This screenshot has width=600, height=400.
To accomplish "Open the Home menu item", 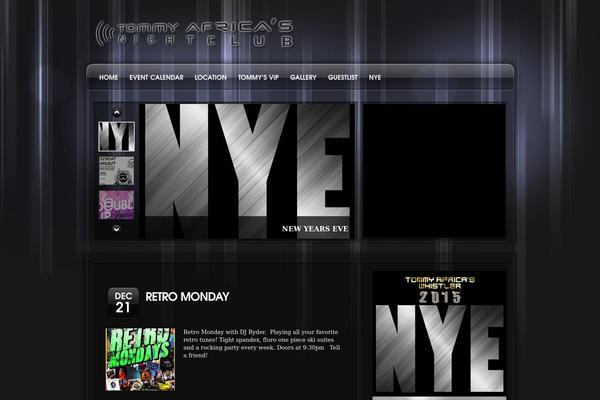I will tap(109, 77).
